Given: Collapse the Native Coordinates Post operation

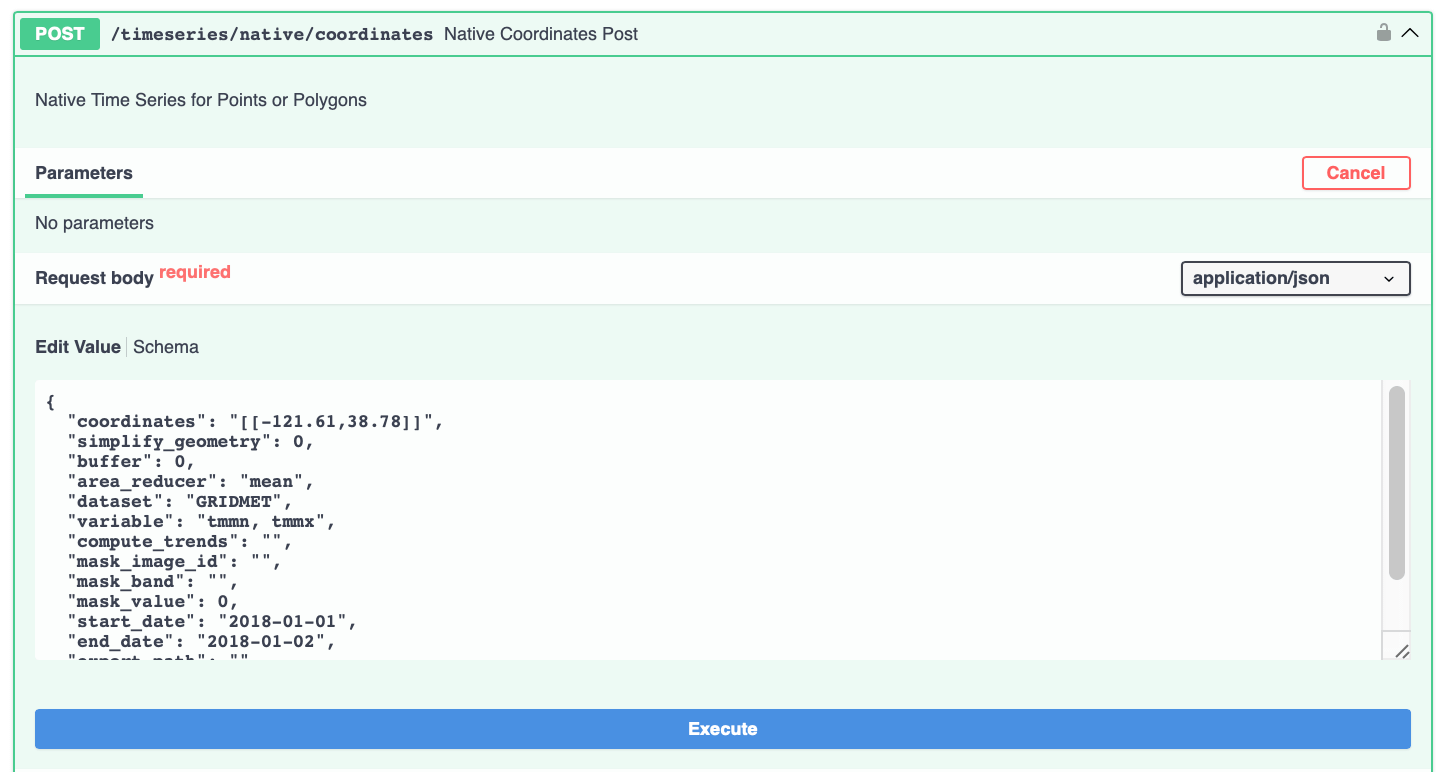Looking at the screenshot, I should click(1410, 33).
